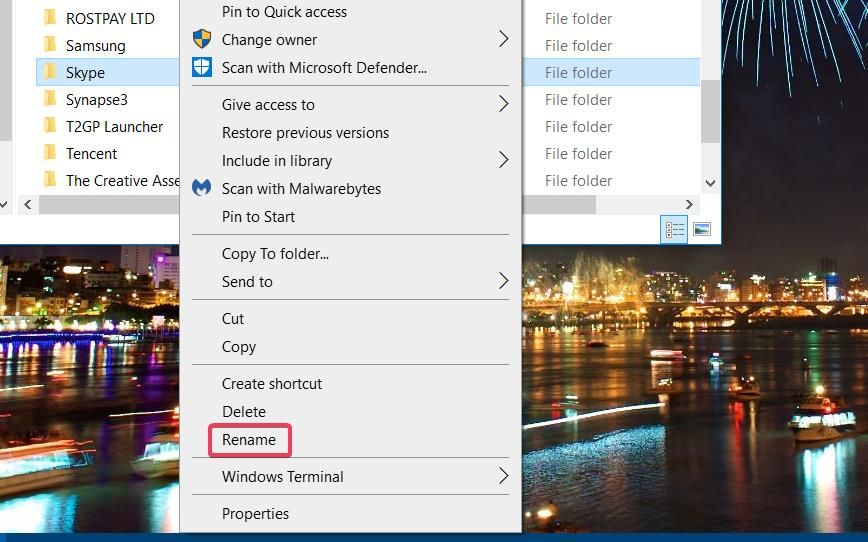Select Scan with Malwarebytes
The width and height of the screenshot is (868, 542).
pos(301,189)
